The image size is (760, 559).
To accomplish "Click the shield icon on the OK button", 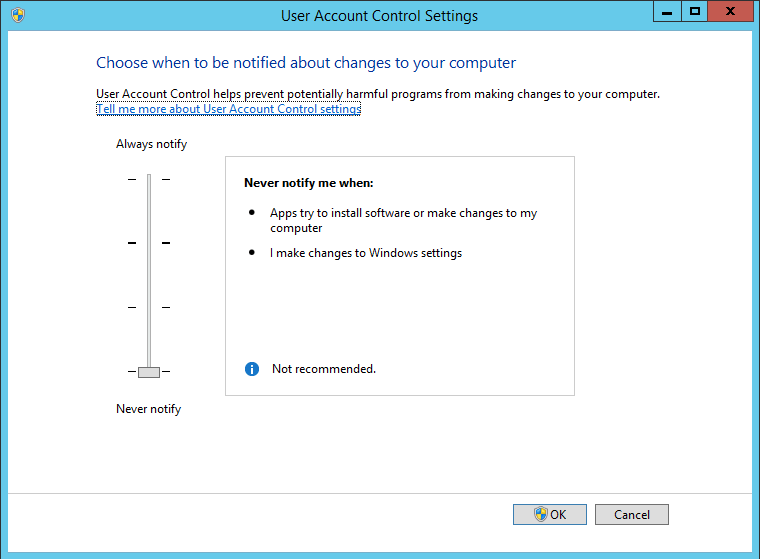I will 541,514.
